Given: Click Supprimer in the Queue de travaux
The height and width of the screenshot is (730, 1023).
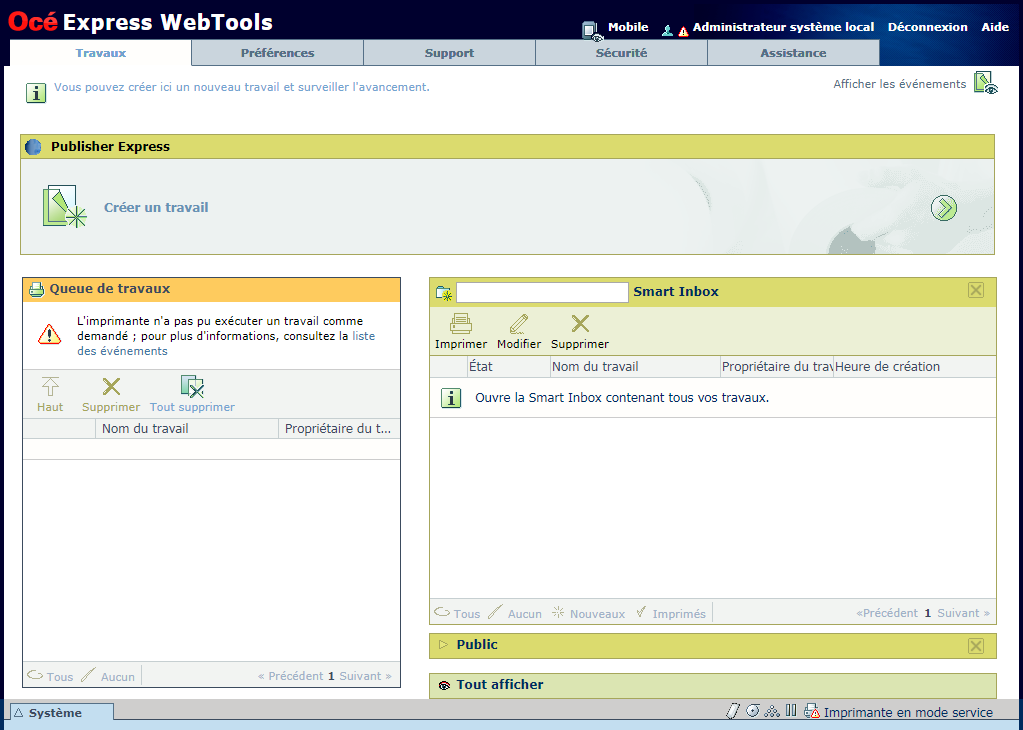Looking at the screenshot, I should click(111, 395).
